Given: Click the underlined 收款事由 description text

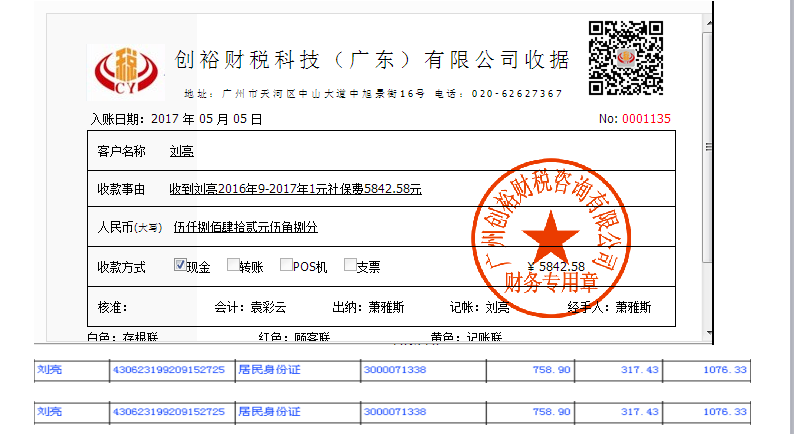Looking at the screenshot, I should point(295,188).
